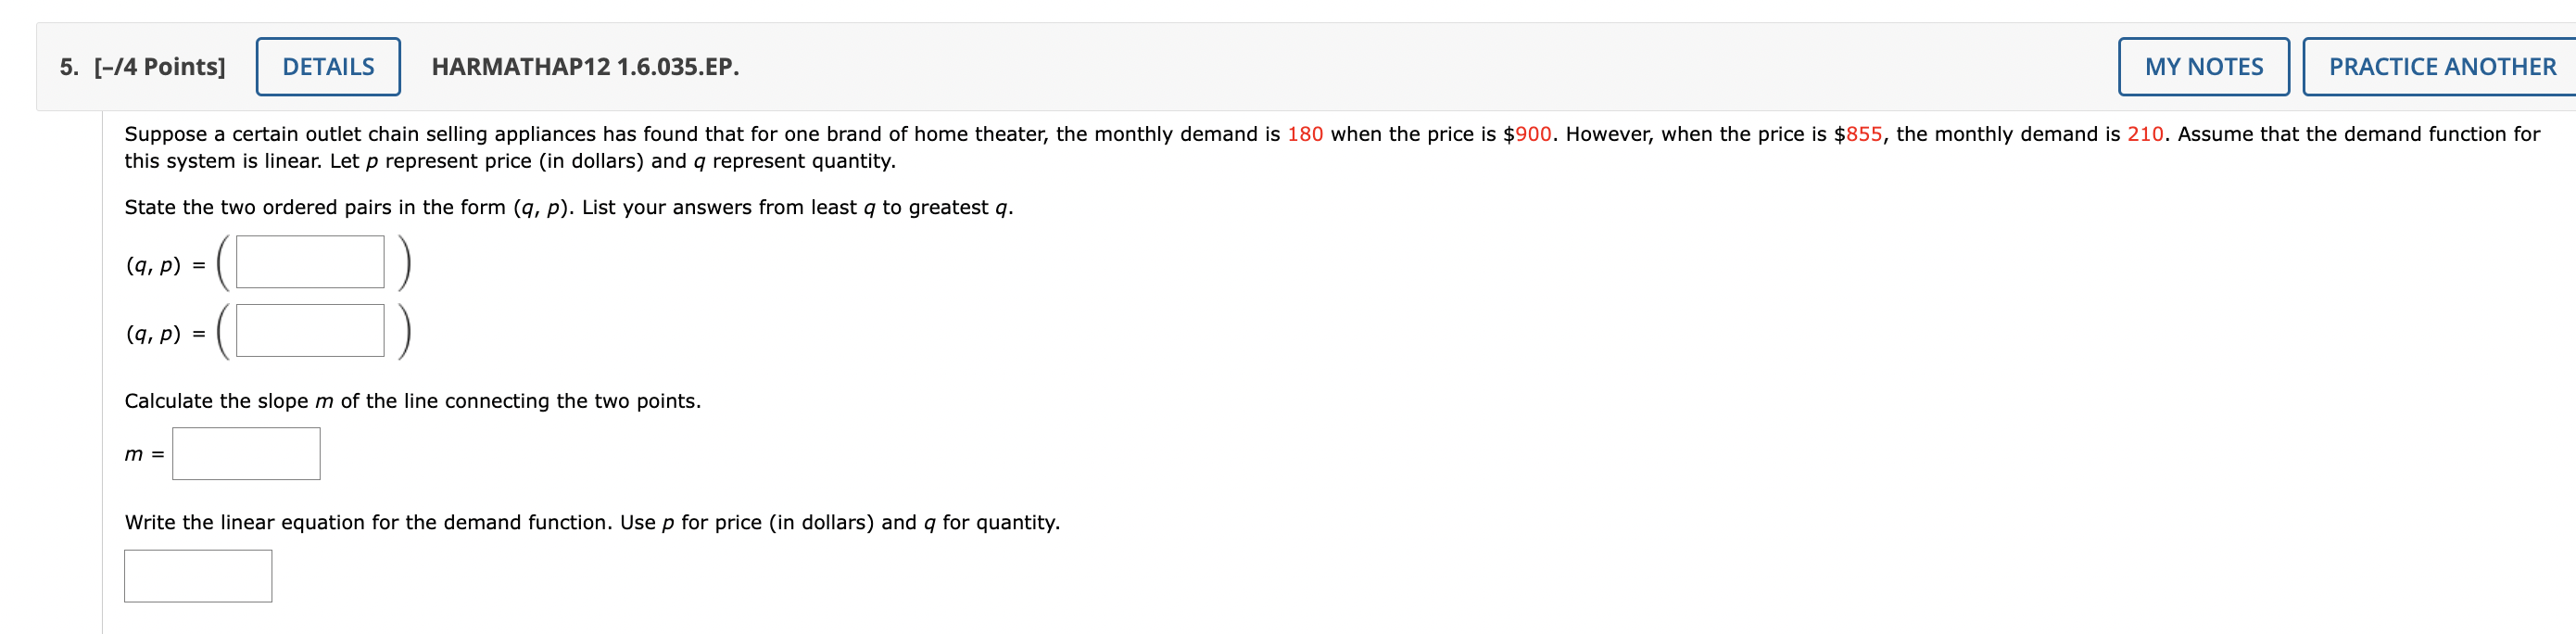2576x634 pixels.
Task: Click the DETAILS button
Action: [328, 66]
